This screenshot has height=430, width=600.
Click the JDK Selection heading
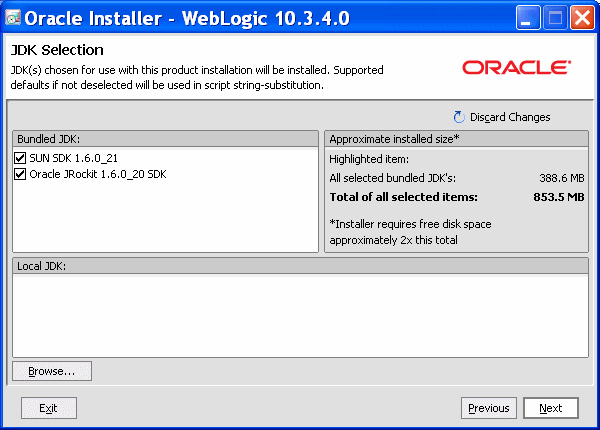tap(57, 50)
